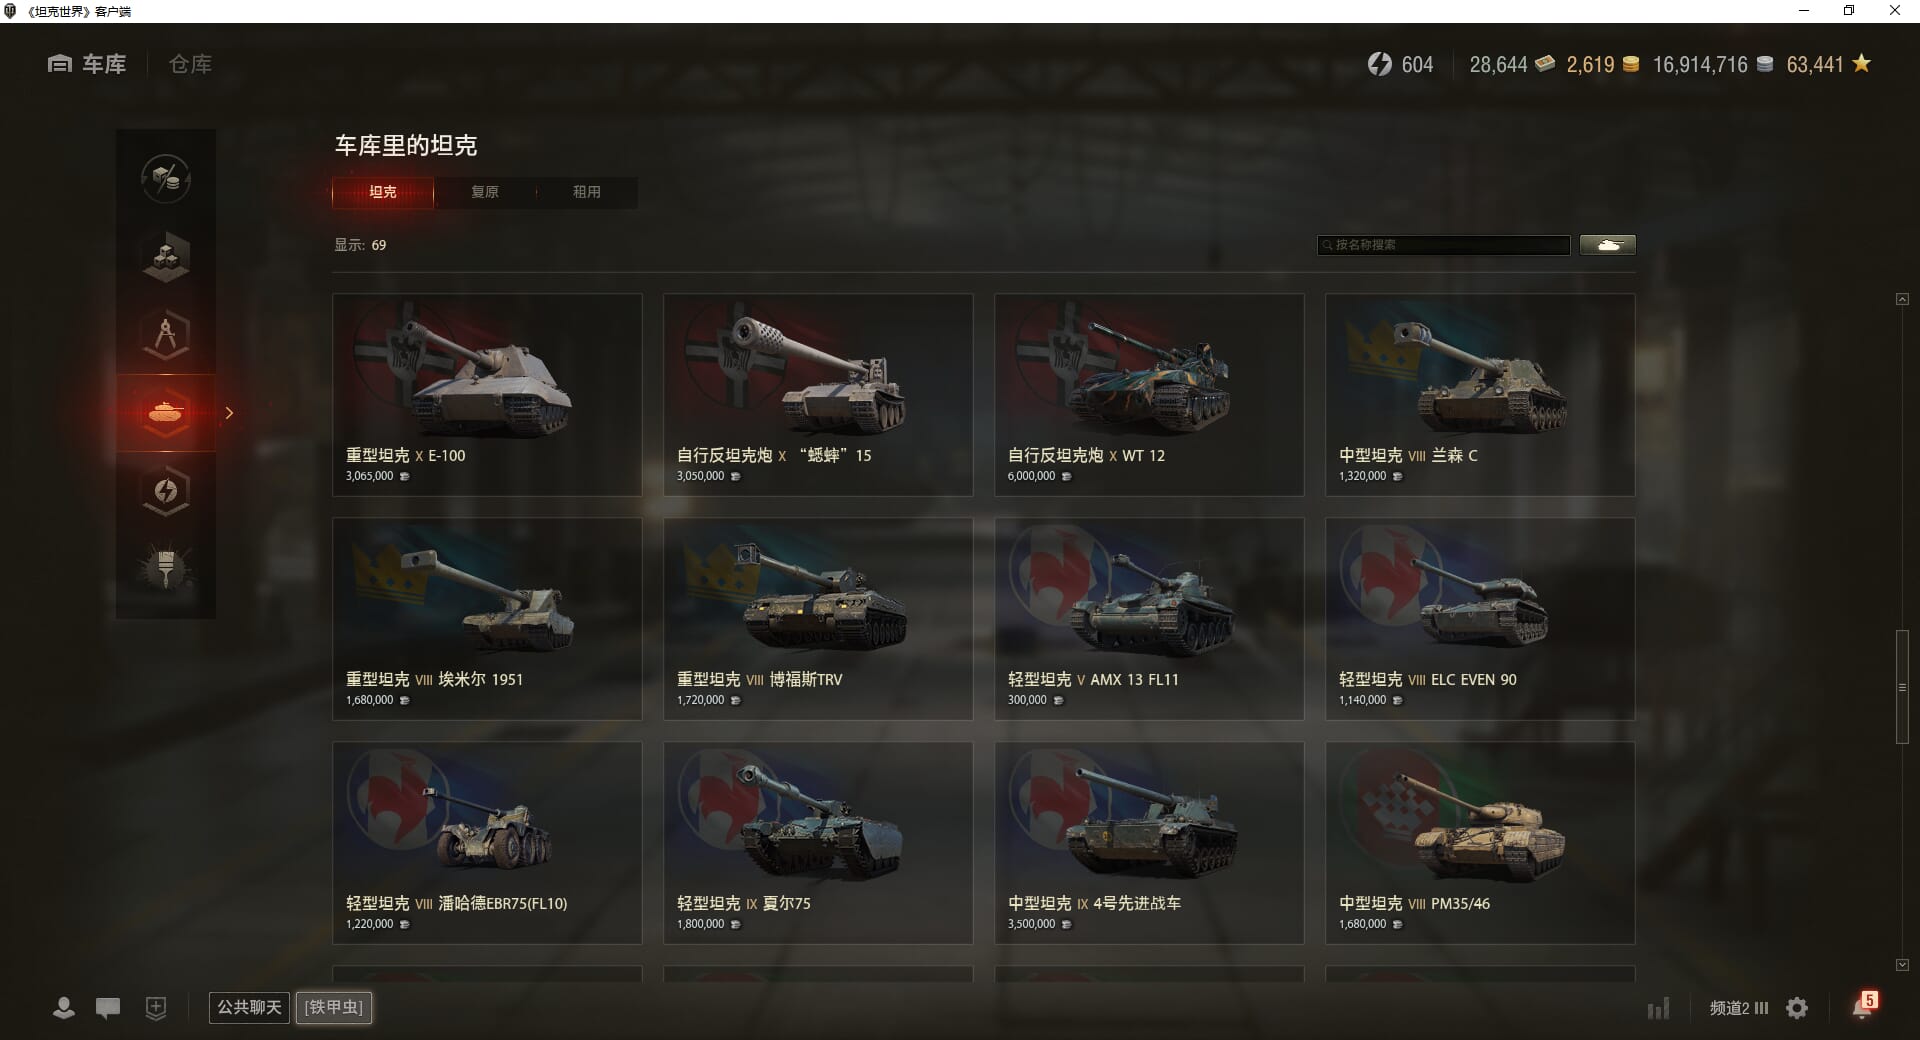This screenshot has width=1920, height=1040.
Task: Click the scrollbar down arrow
Action: (x=1902, y=965)
